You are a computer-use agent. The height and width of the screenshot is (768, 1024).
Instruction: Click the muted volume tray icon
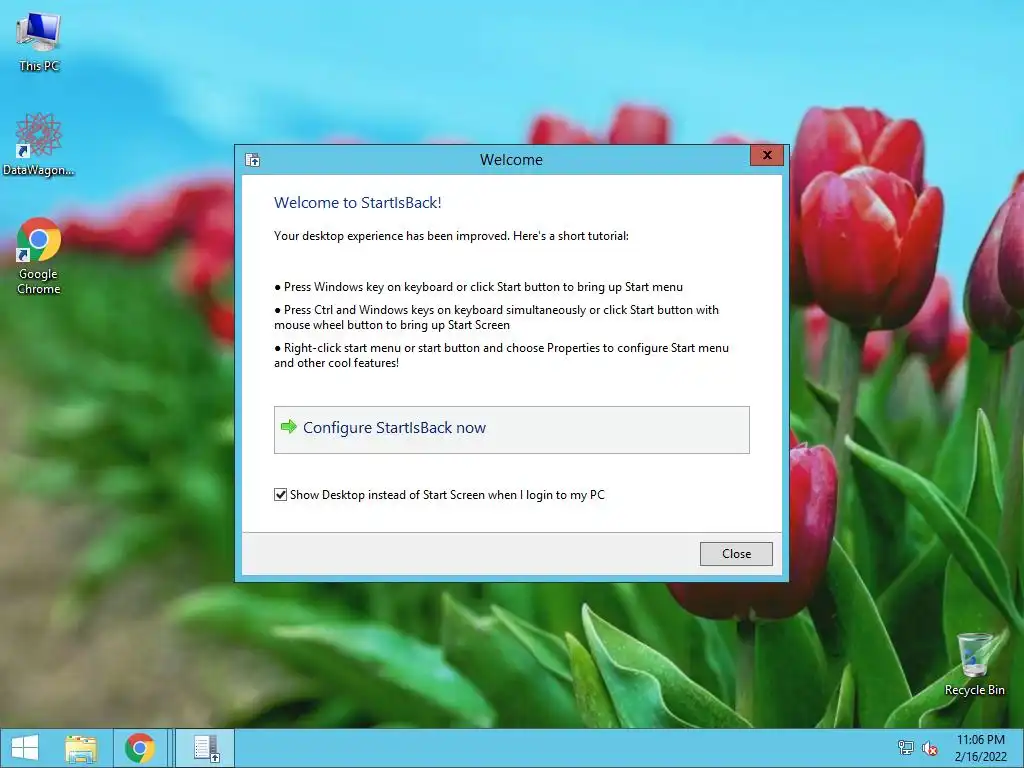point(929,748)
